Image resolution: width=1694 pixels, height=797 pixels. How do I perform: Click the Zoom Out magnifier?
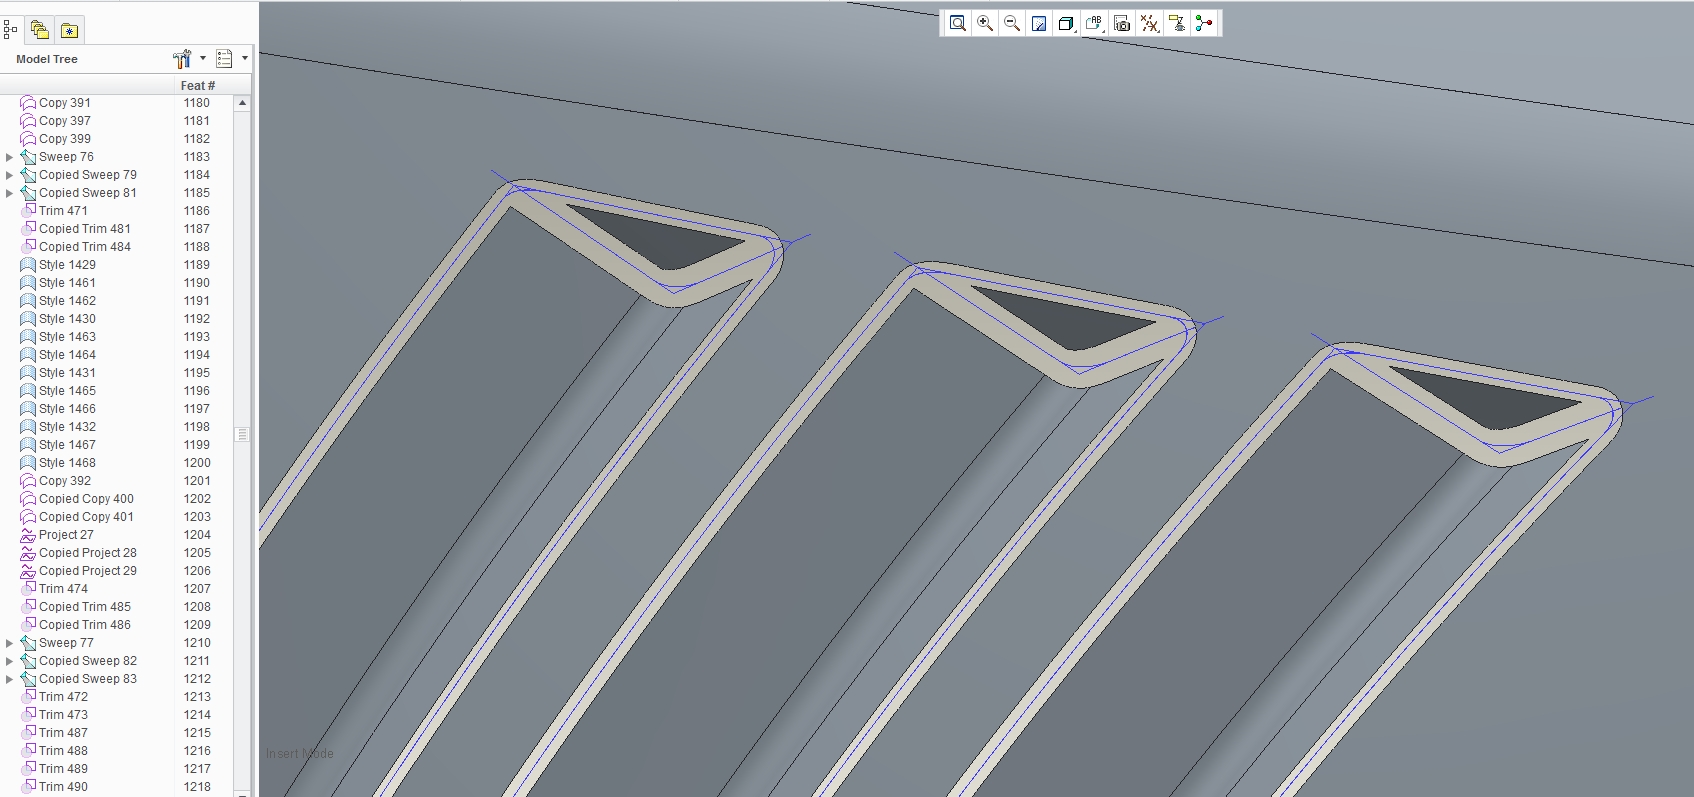tap(1012, 23)
